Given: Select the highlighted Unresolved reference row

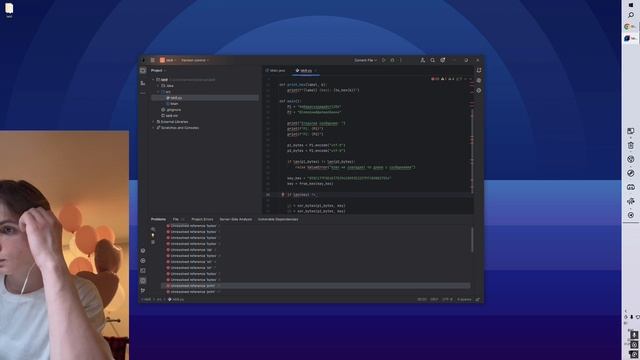Looking at the screenshot, I should tap(316, 286).
